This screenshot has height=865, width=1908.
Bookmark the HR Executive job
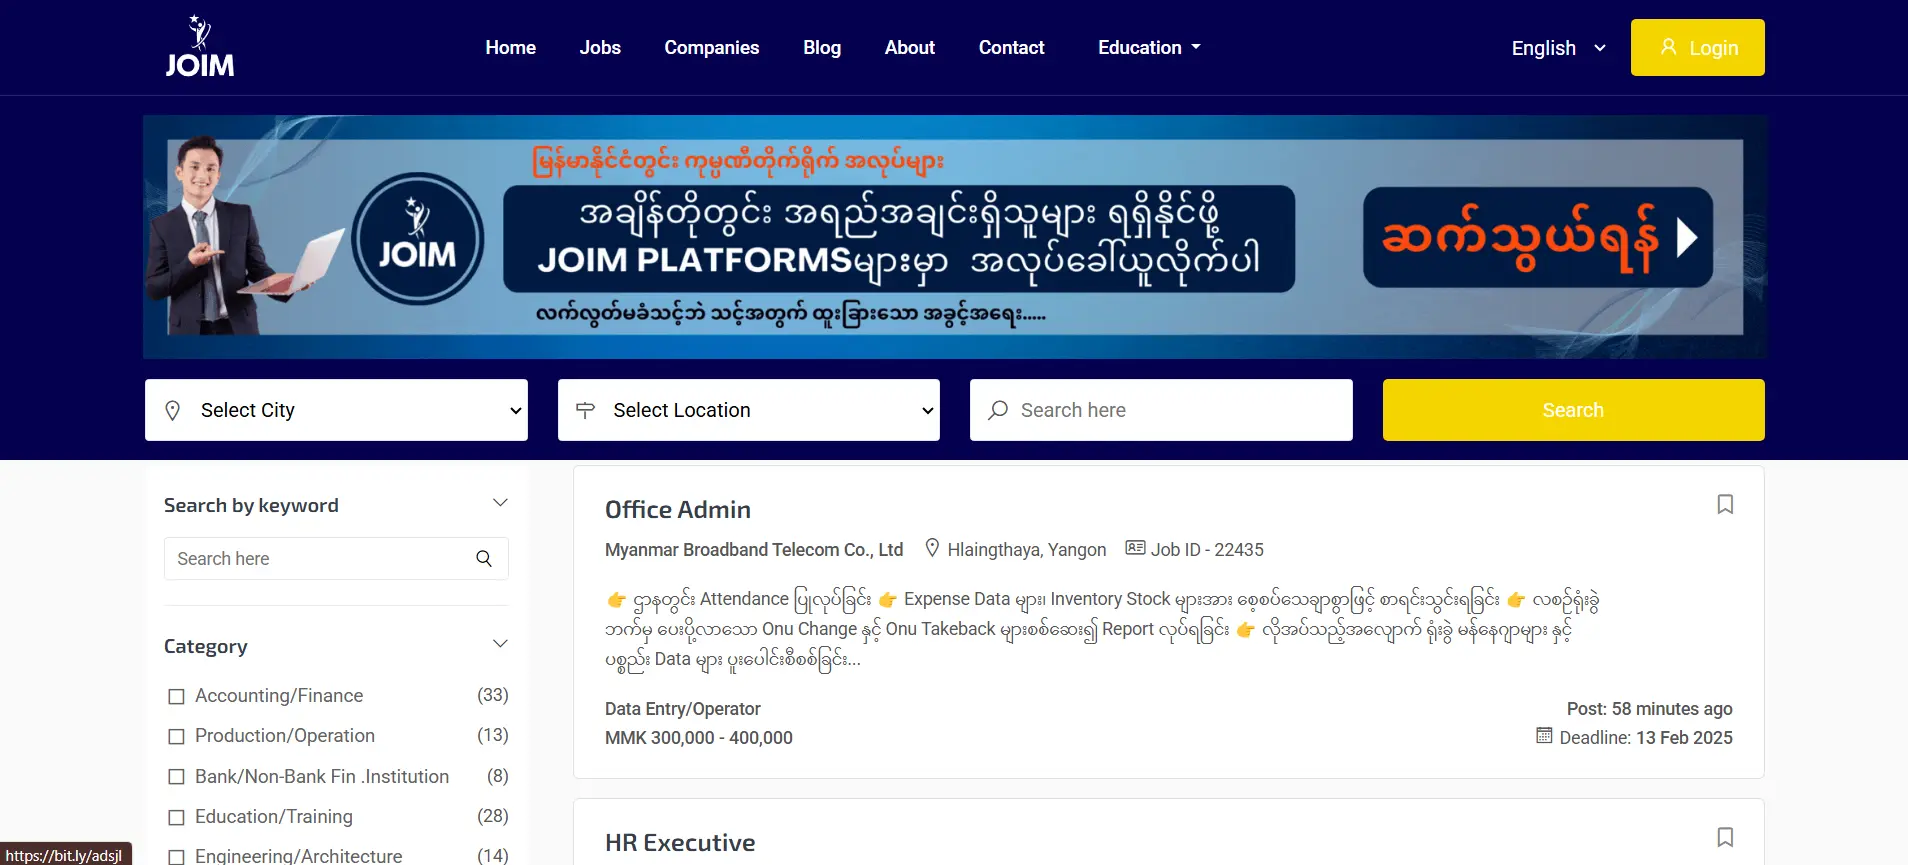coord(1725,837)
